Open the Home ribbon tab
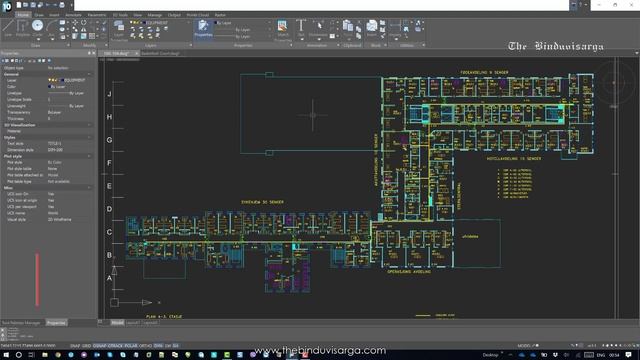Screen dimensions: 640x360 (x=23, y=15)
